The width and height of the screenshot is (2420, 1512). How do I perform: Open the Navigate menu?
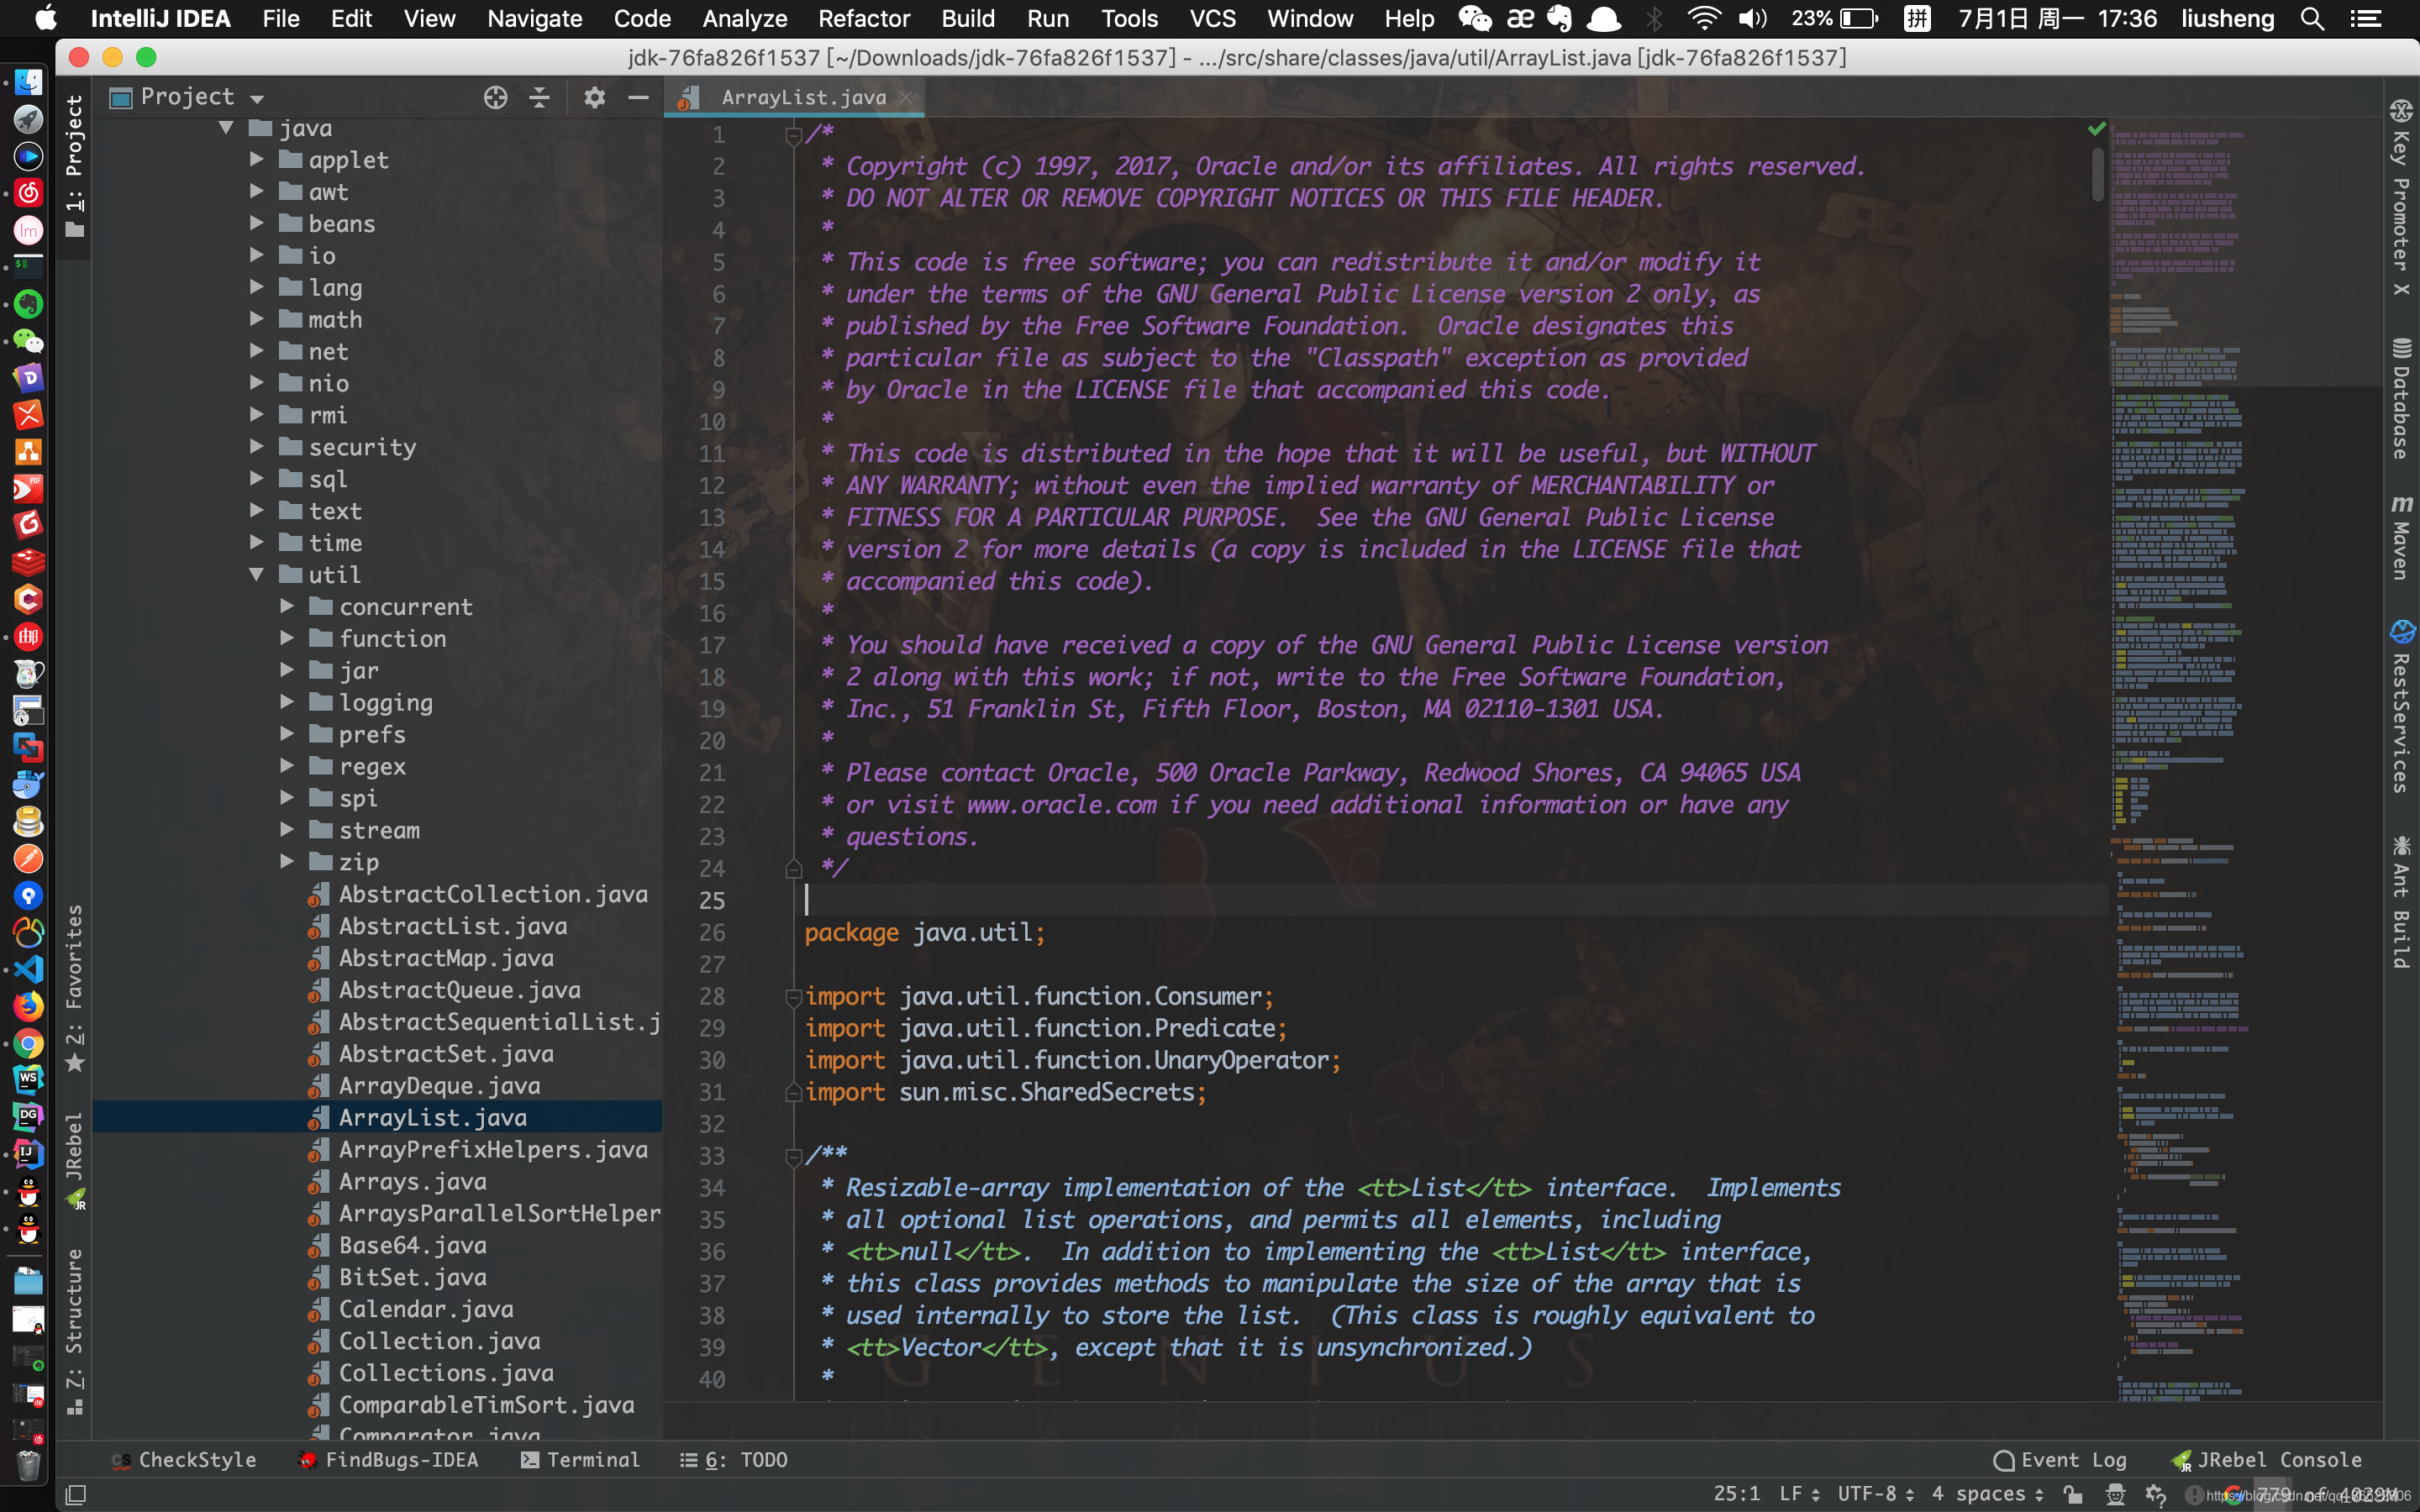[535, 18]
